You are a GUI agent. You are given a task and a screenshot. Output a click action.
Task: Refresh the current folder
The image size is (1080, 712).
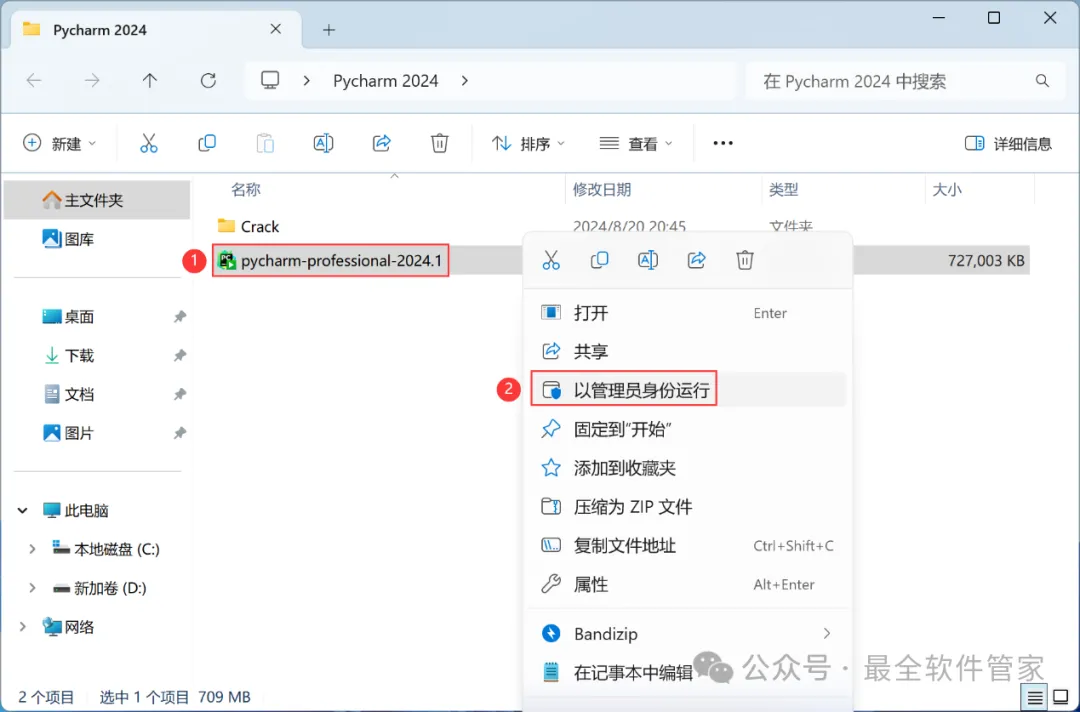[208, 81]
